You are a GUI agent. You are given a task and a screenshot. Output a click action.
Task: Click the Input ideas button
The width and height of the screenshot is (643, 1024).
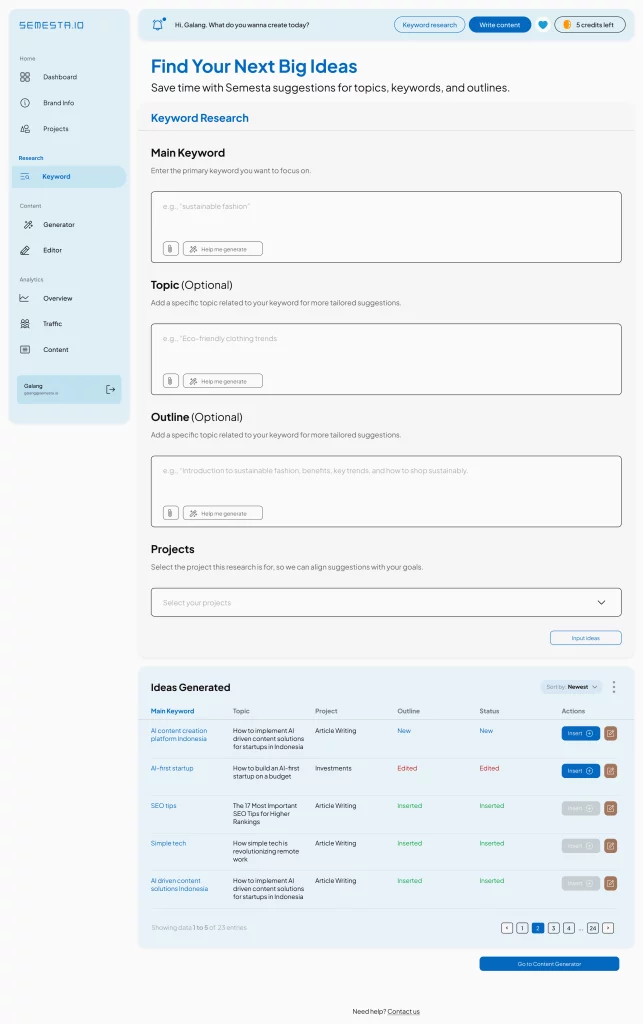(x=586, y=638)
